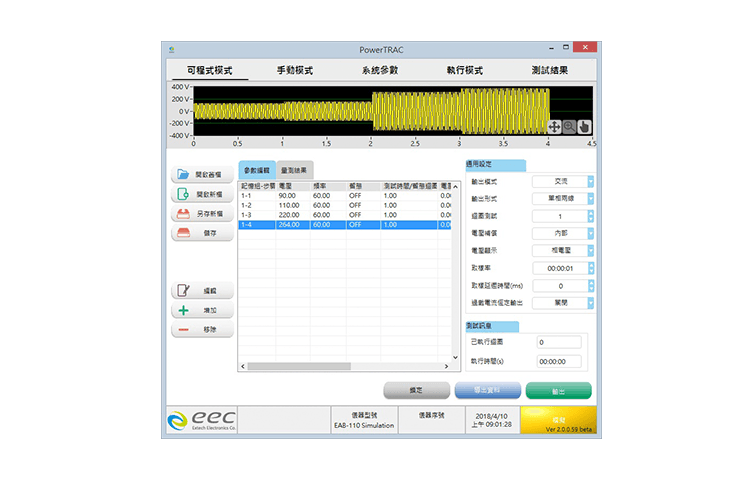The width and height of the screenshot is (732, 480).
Task: Open the 測試結果 tab
Action: tap(549, 71)
